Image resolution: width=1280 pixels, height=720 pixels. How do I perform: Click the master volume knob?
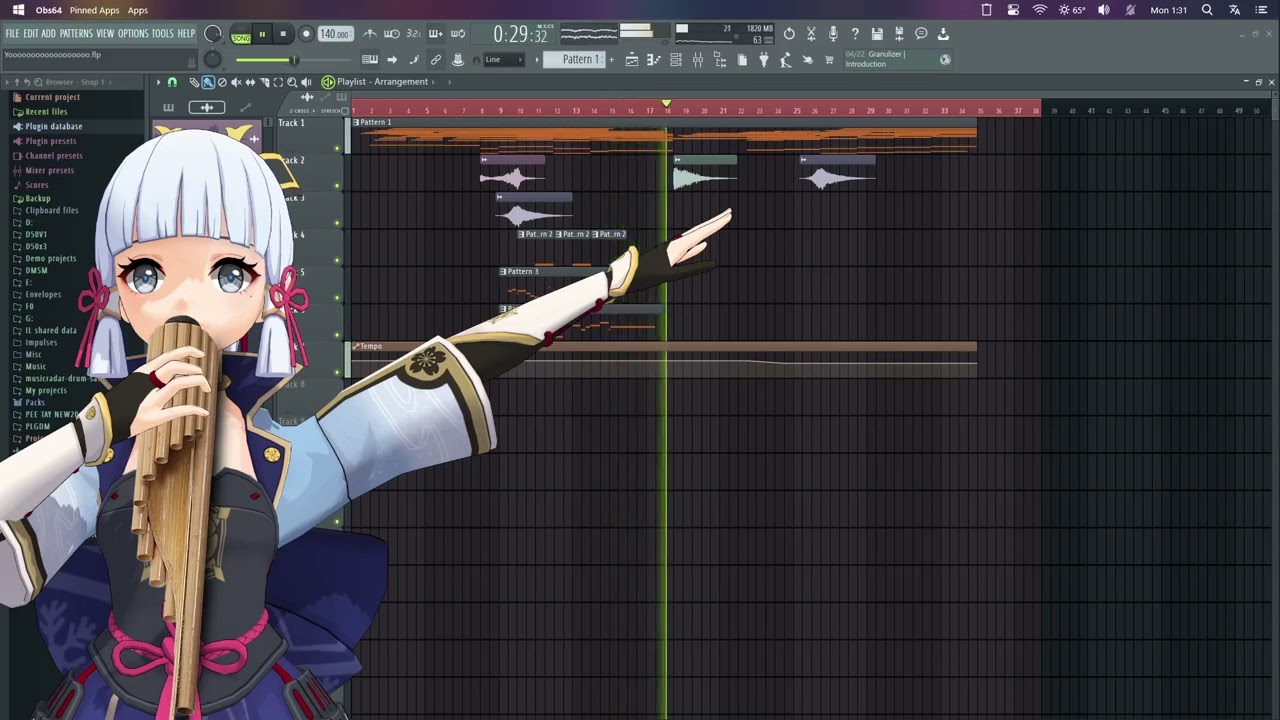(x=213, y=34)
